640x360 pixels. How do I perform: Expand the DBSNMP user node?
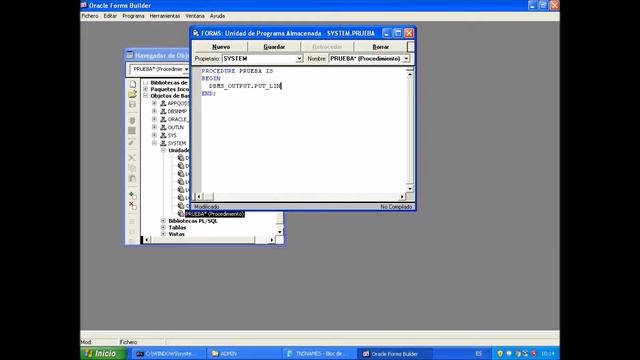pyautogui.click(x=154, y=111)
